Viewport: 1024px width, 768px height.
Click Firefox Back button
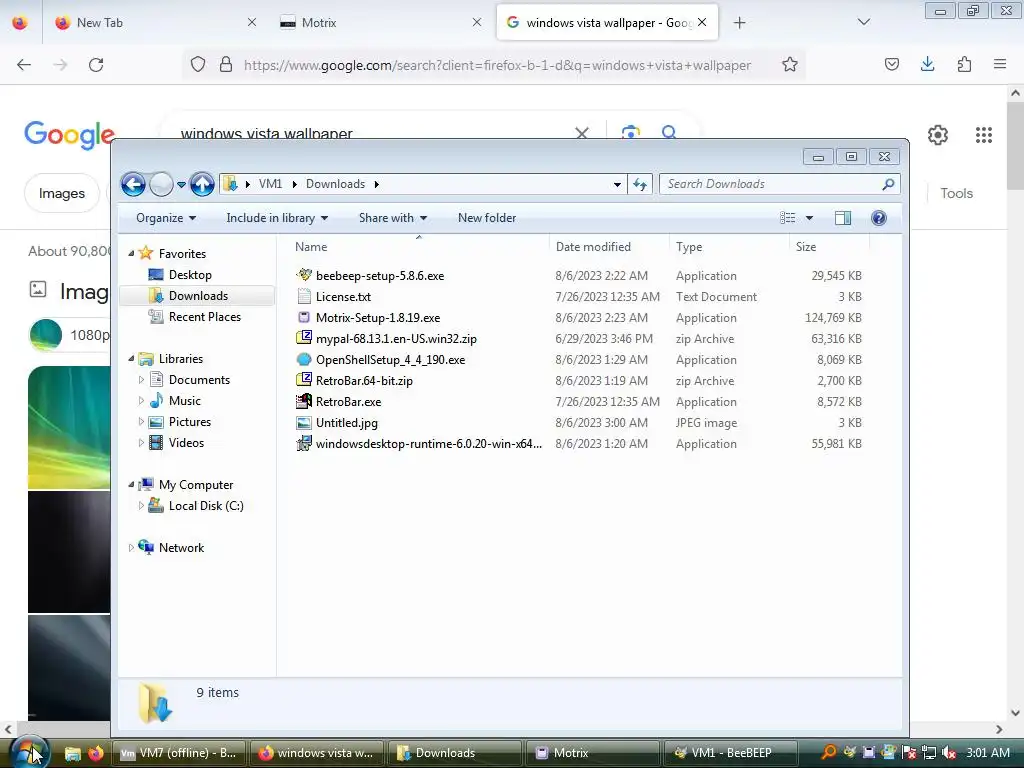point(24,65)
